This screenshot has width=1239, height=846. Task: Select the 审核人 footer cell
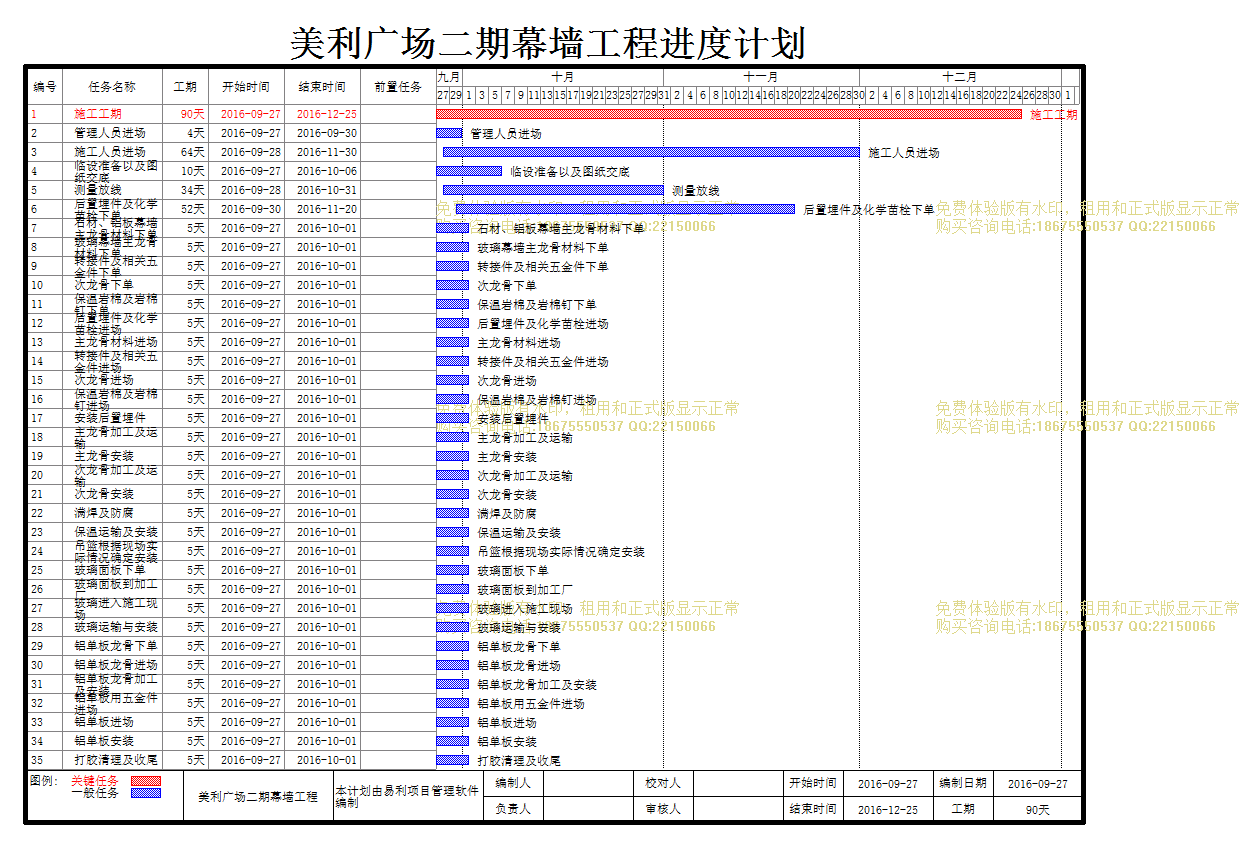point(663,809)
